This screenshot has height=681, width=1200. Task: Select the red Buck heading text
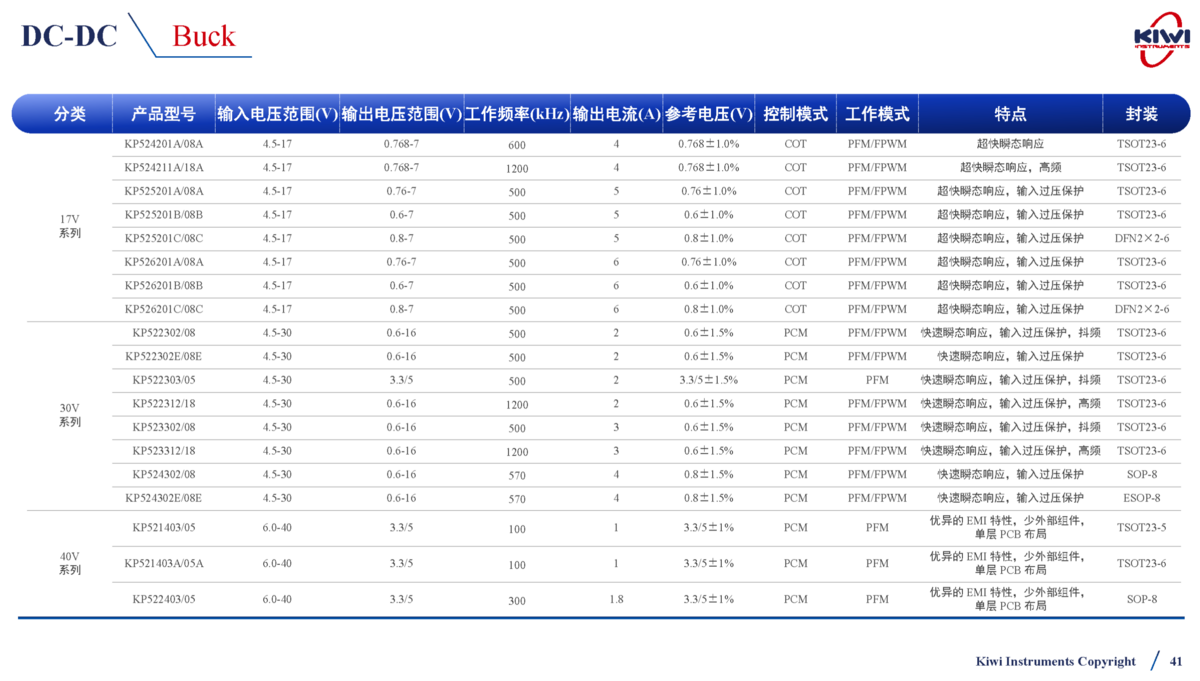(203, 36)
